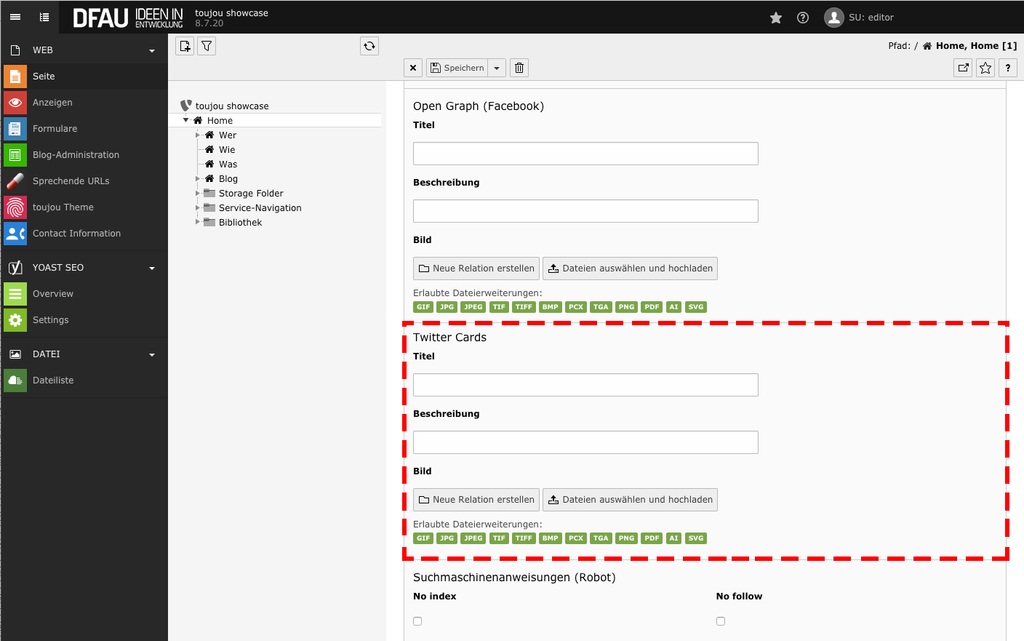Click the delete trash icon
The width and height of the screenshot is (1024, 641).
pos(519,68)
